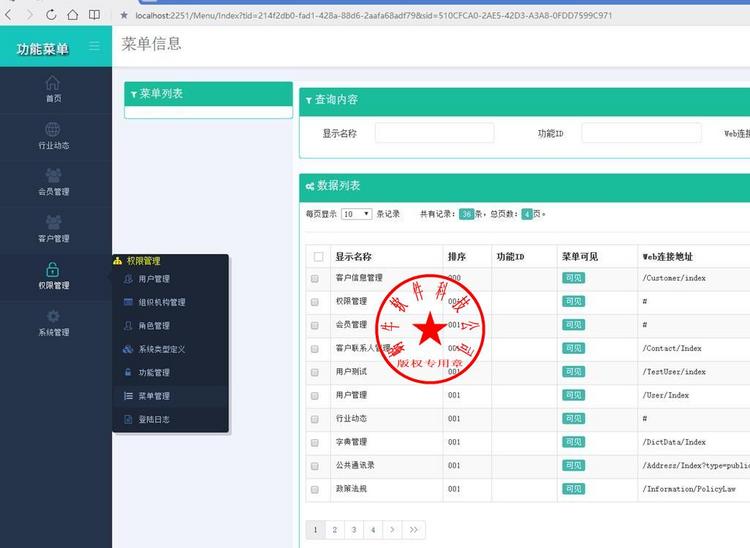
Task: Click 功能管理 lock icon in submenu
Action: click(128, 372)
